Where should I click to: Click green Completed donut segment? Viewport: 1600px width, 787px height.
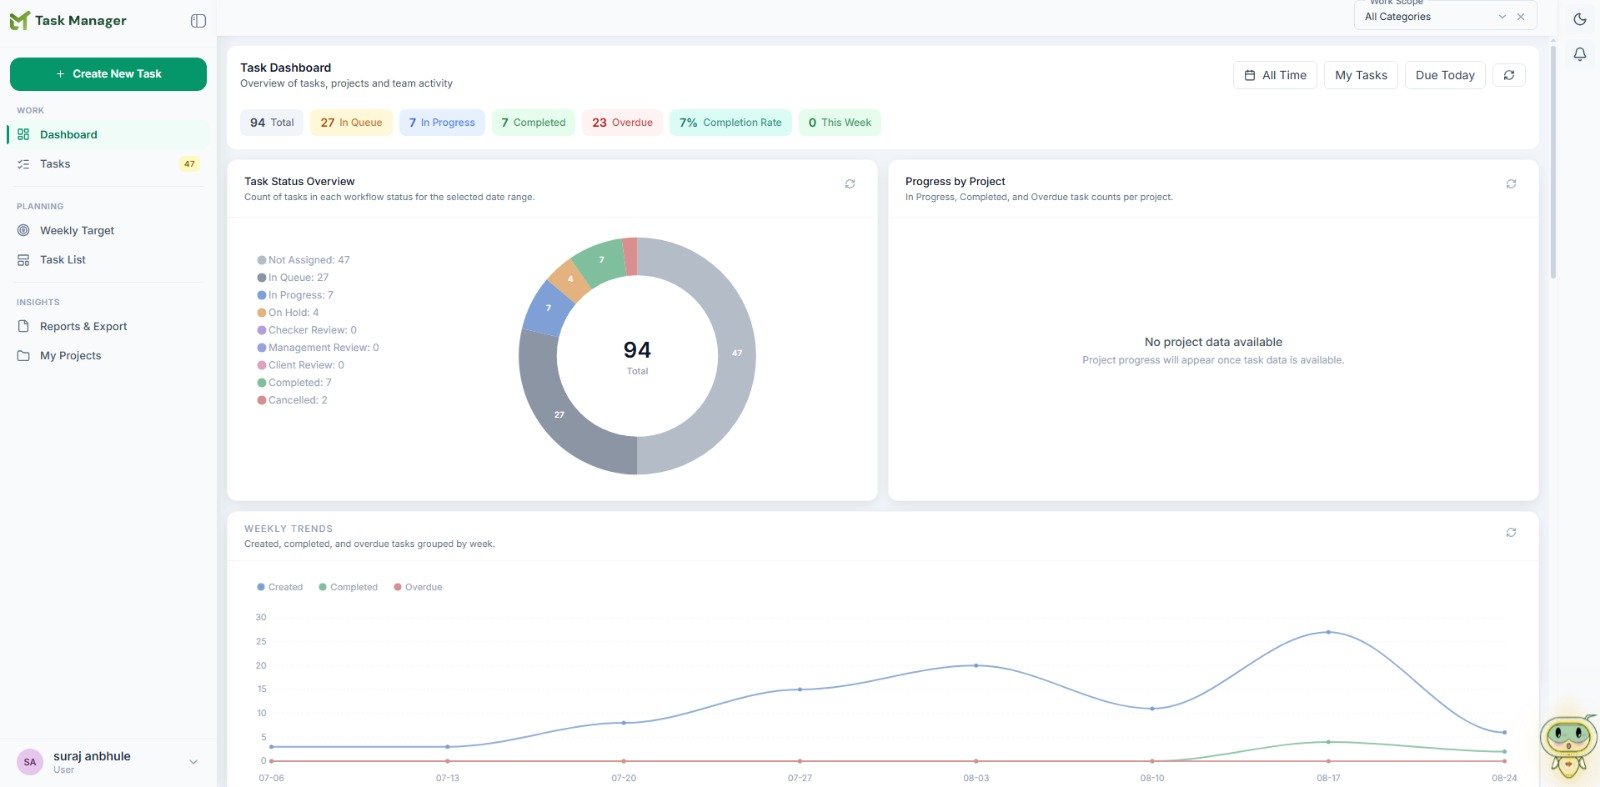point(601,260)
